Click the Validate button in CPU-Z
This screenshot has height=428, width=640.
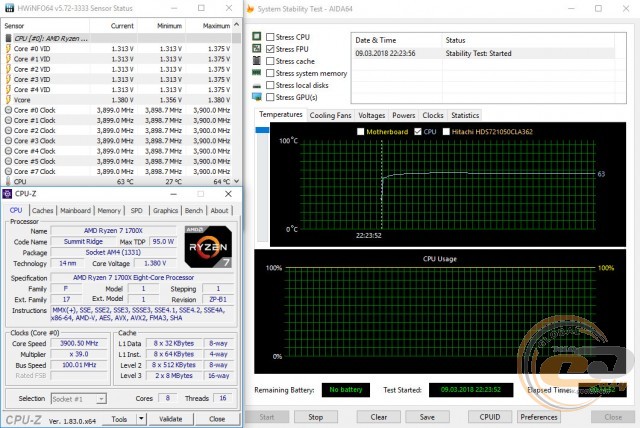[170, 419]
